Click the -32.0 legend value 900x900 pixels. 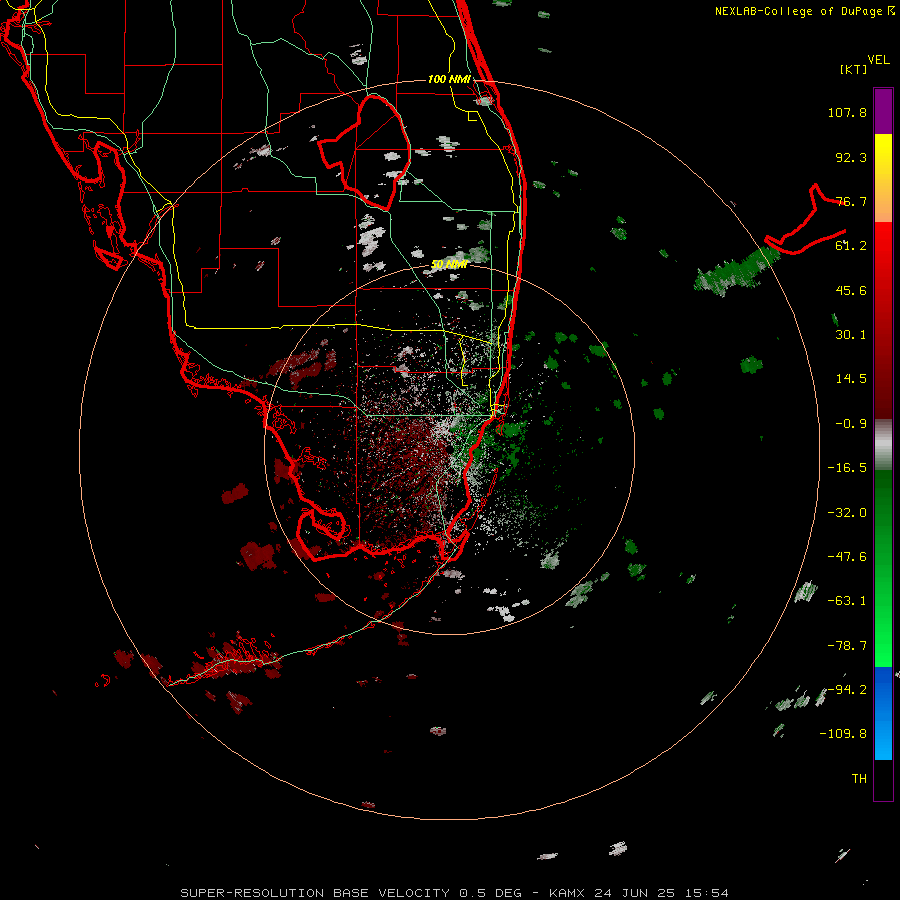(x=847, y=513)
